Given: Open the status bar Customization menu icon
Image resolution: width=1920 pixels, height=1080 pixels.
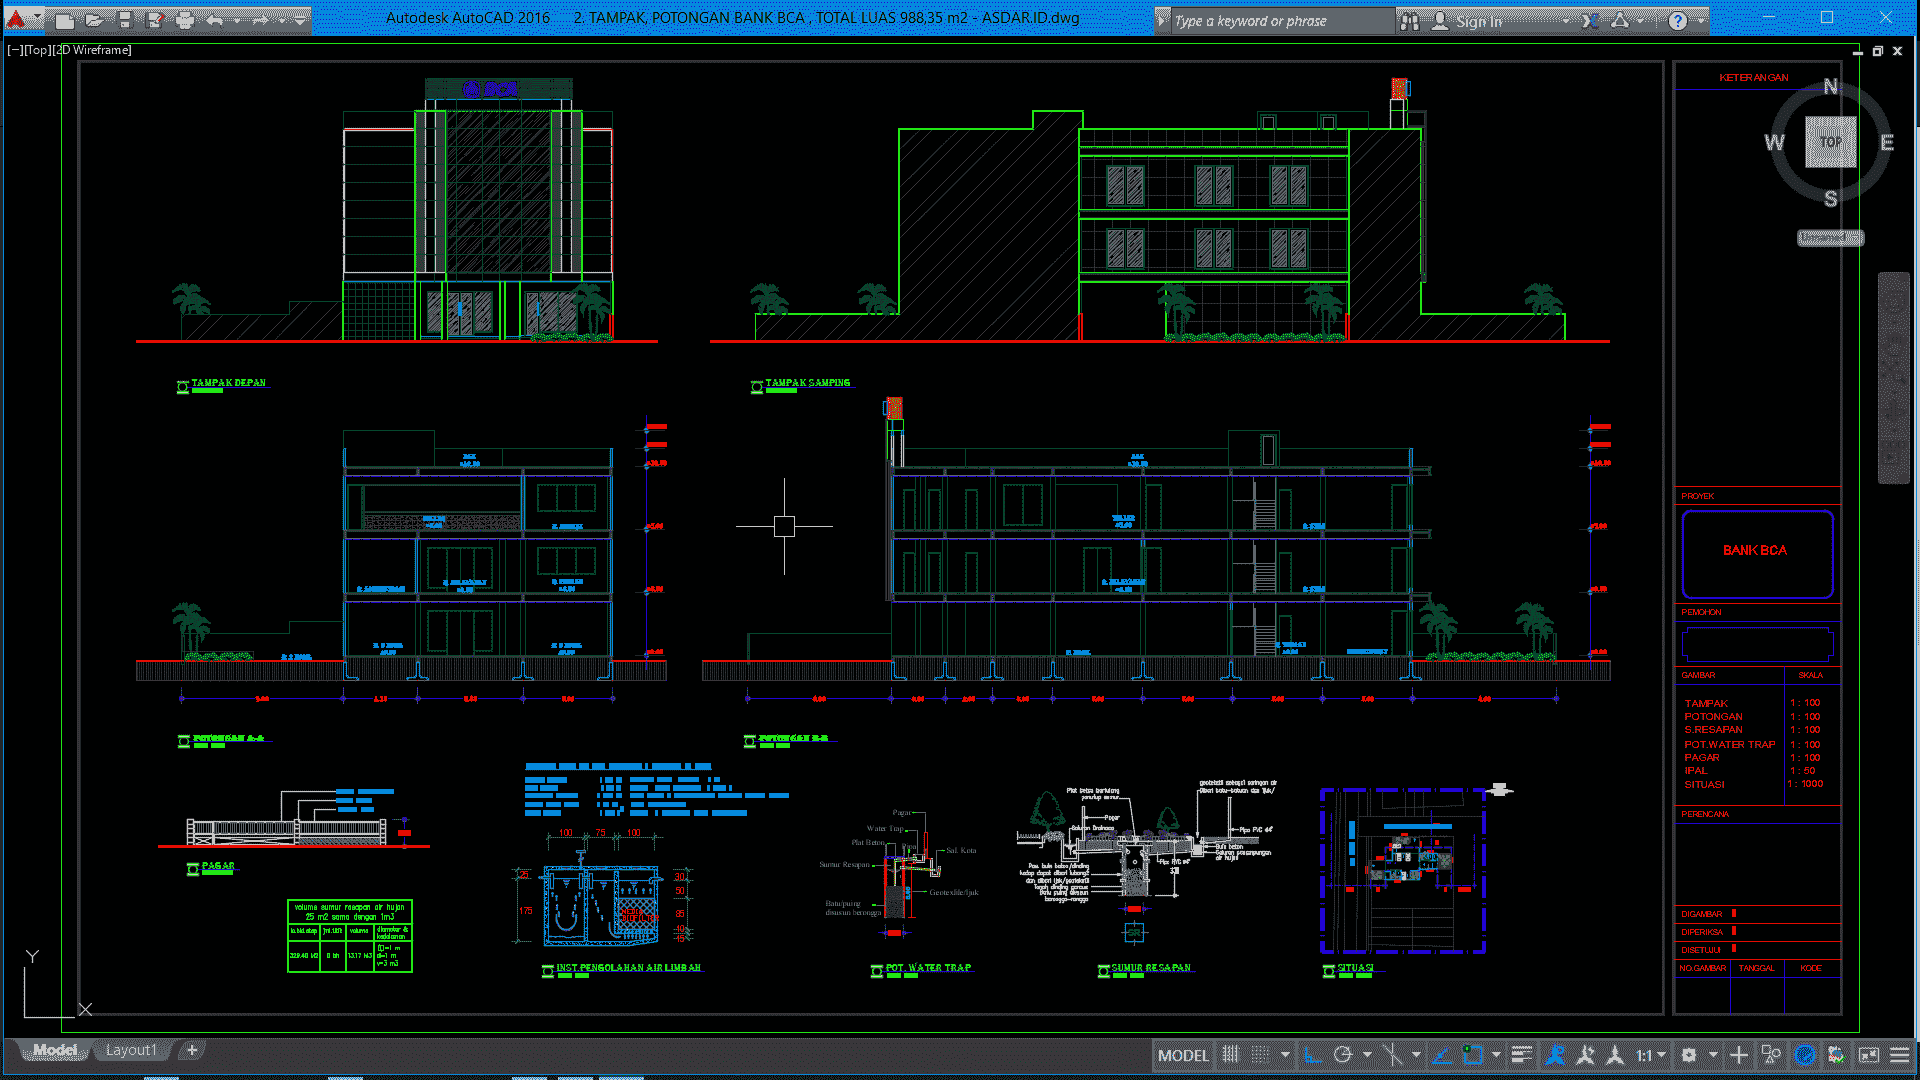Looking at the screenshot, I should click(1900, 1054).
